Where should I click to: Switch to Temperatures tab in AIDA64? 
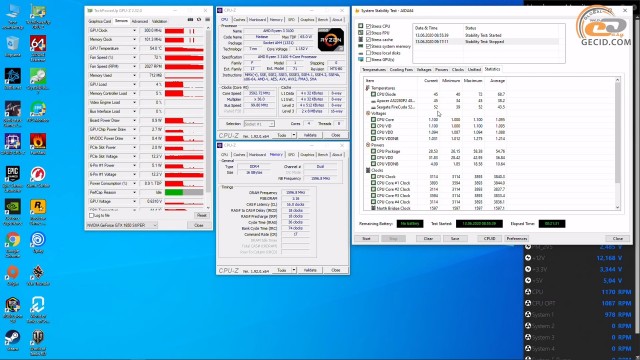[x=373, y=70]
